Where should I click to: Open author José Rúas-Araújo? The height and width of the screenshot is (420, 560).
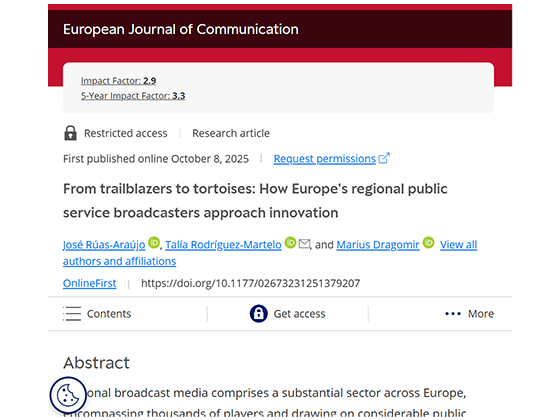click(104, 245)
